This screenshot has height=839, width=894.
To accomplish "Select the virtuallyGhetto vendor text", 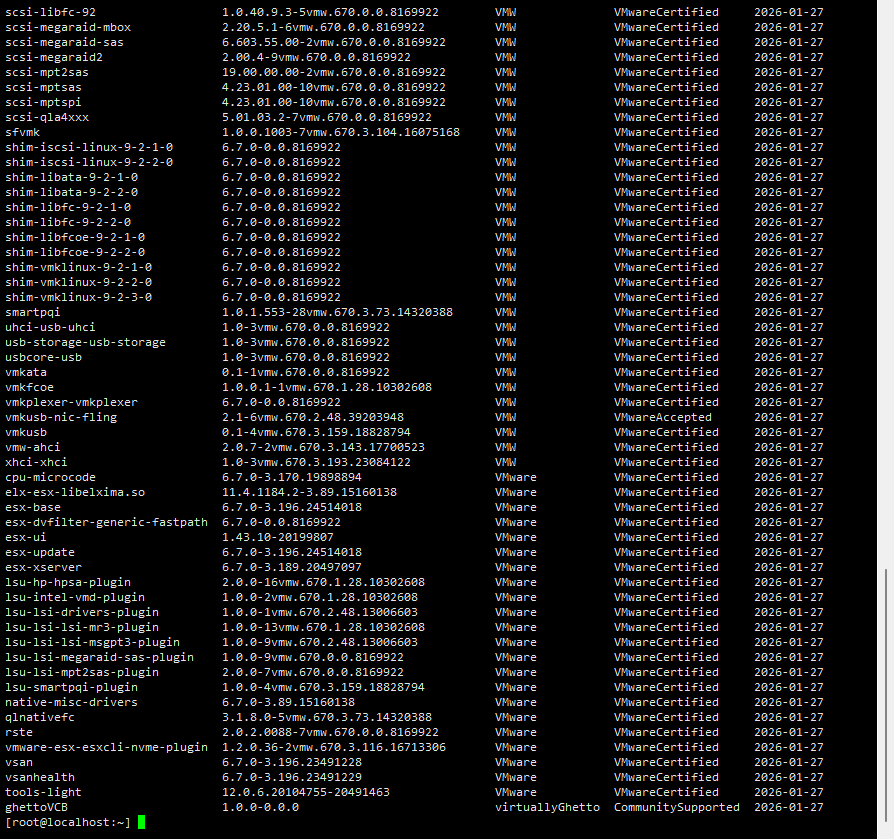I will pos(547,807).
